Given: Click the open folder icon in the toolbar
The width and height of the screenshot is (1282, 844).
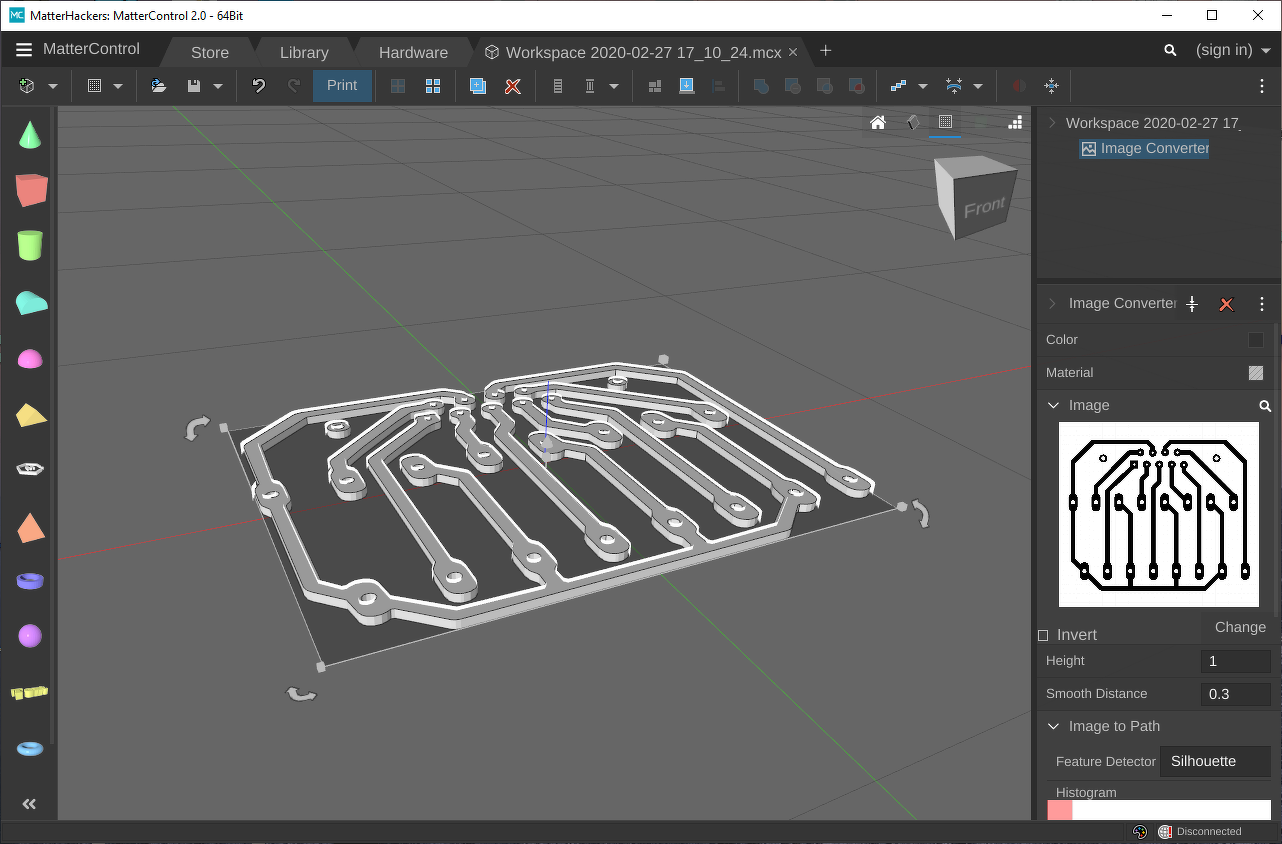Looking at the screenshot, I should [x=159, y=86].
